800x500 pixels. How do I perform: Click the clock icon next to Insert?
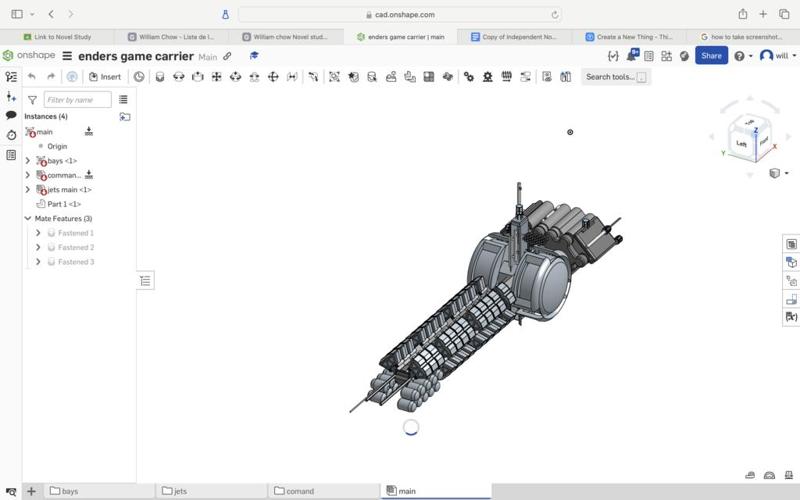point(139,77)
